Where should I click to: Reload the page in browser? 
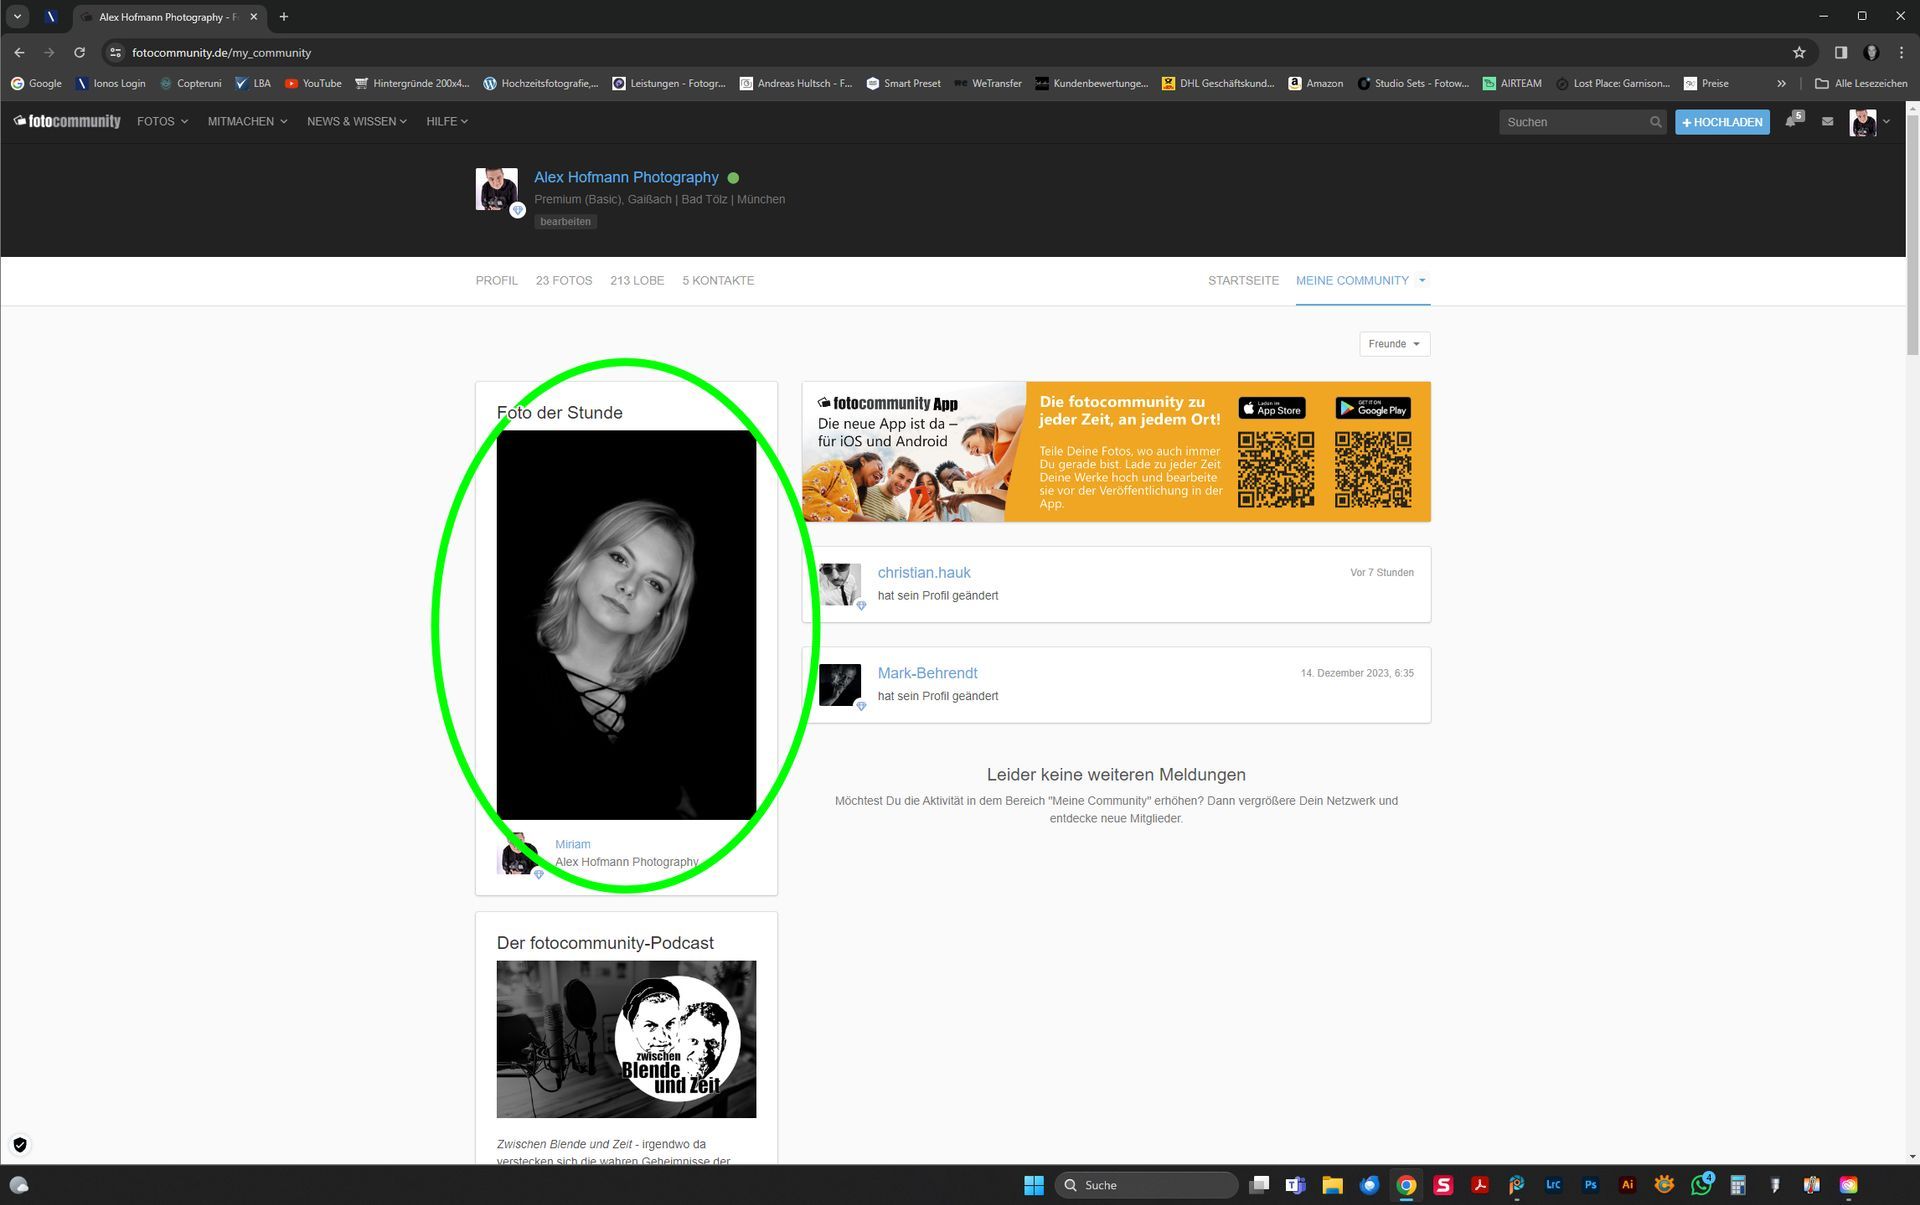pos(80,53)
